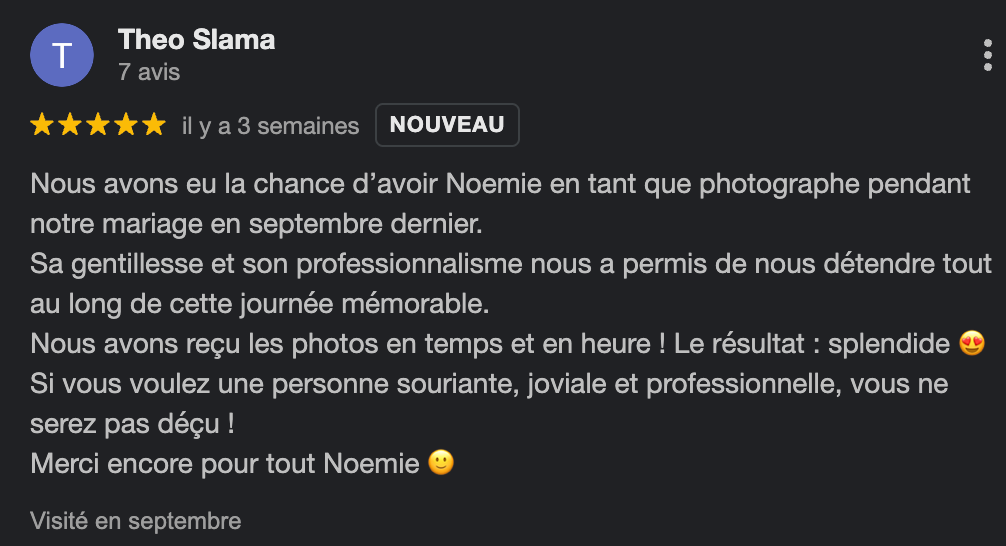This screenshot has width=1006, height=546.
Task: Click the second gold rating star
Action: [x=70, y=125]
